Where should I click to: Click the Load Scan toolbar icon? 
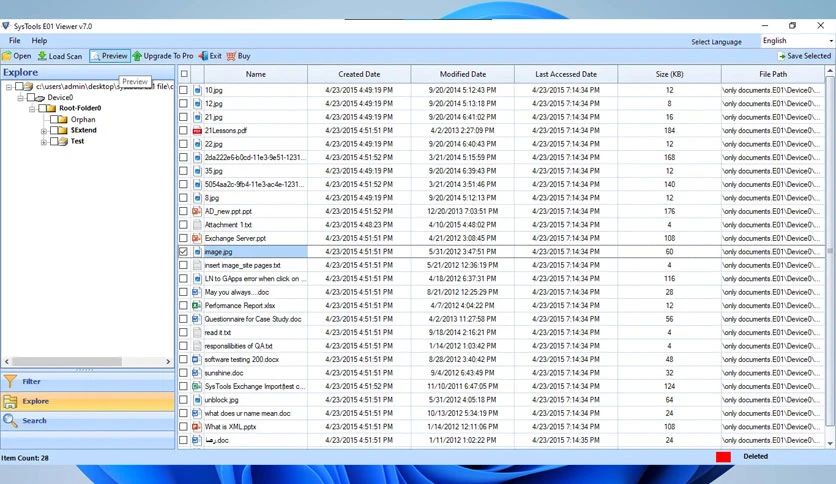click(x=42, y=56)
